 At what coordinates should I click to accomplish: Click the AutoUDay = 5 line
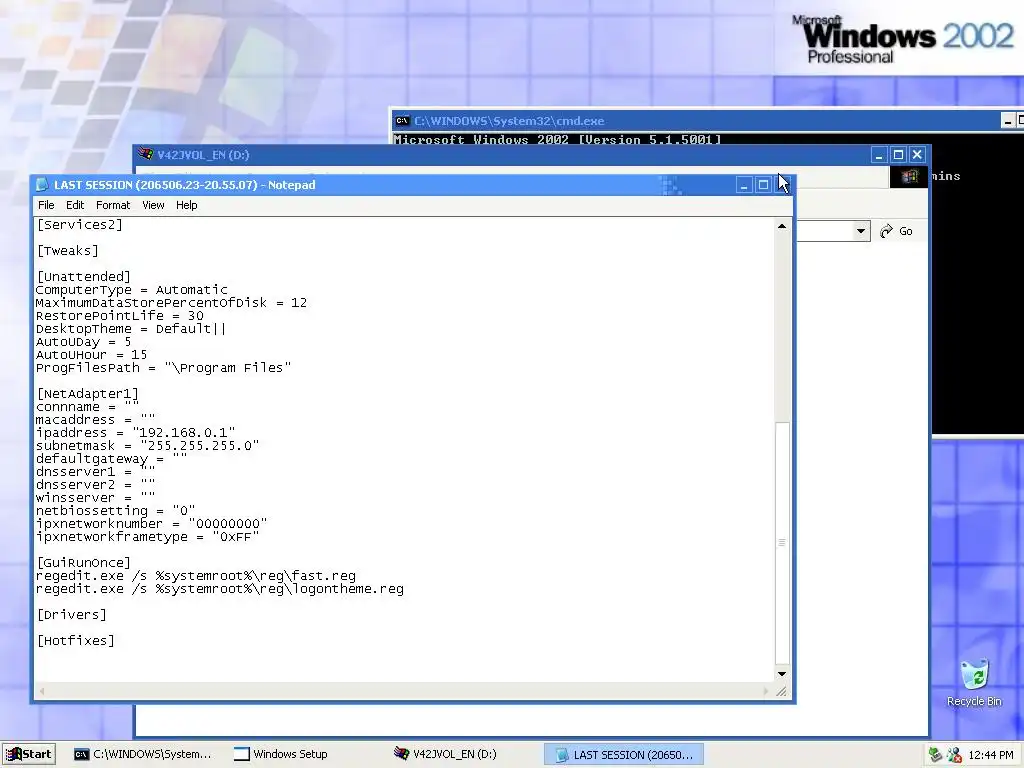83,342
